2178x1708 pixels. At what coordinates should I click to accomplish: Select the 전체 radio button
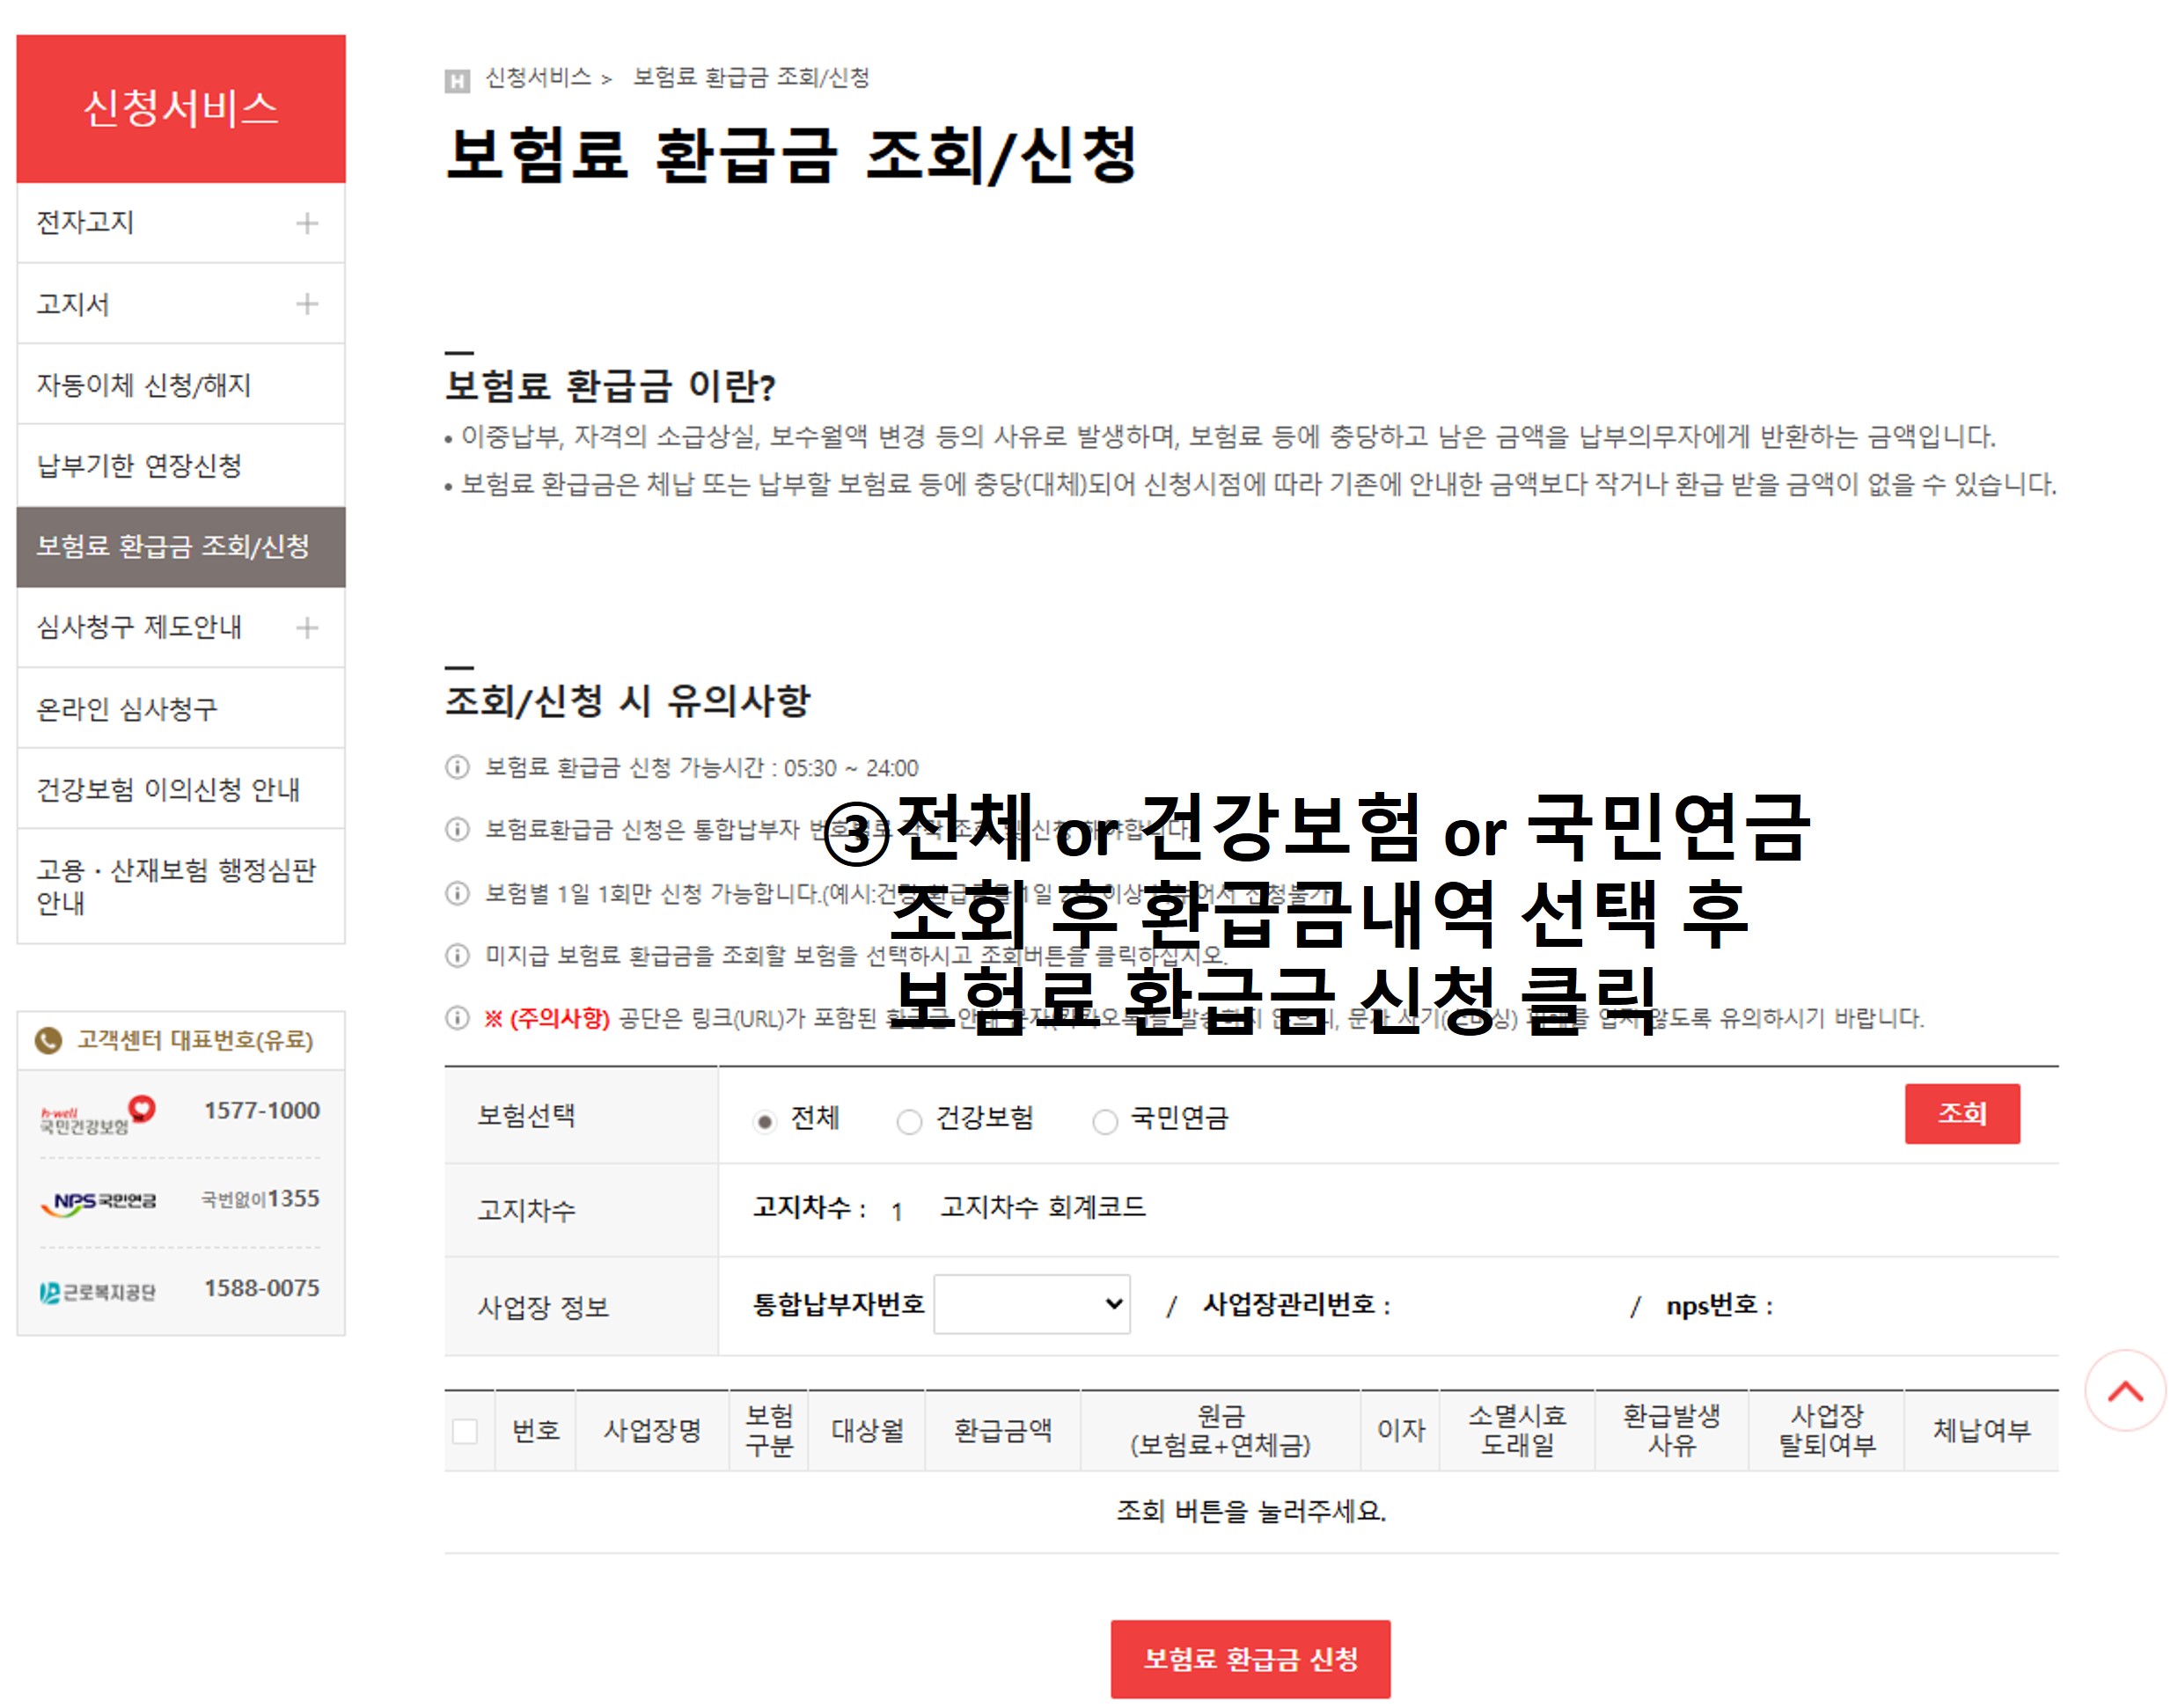click(x=765, y=1122)
